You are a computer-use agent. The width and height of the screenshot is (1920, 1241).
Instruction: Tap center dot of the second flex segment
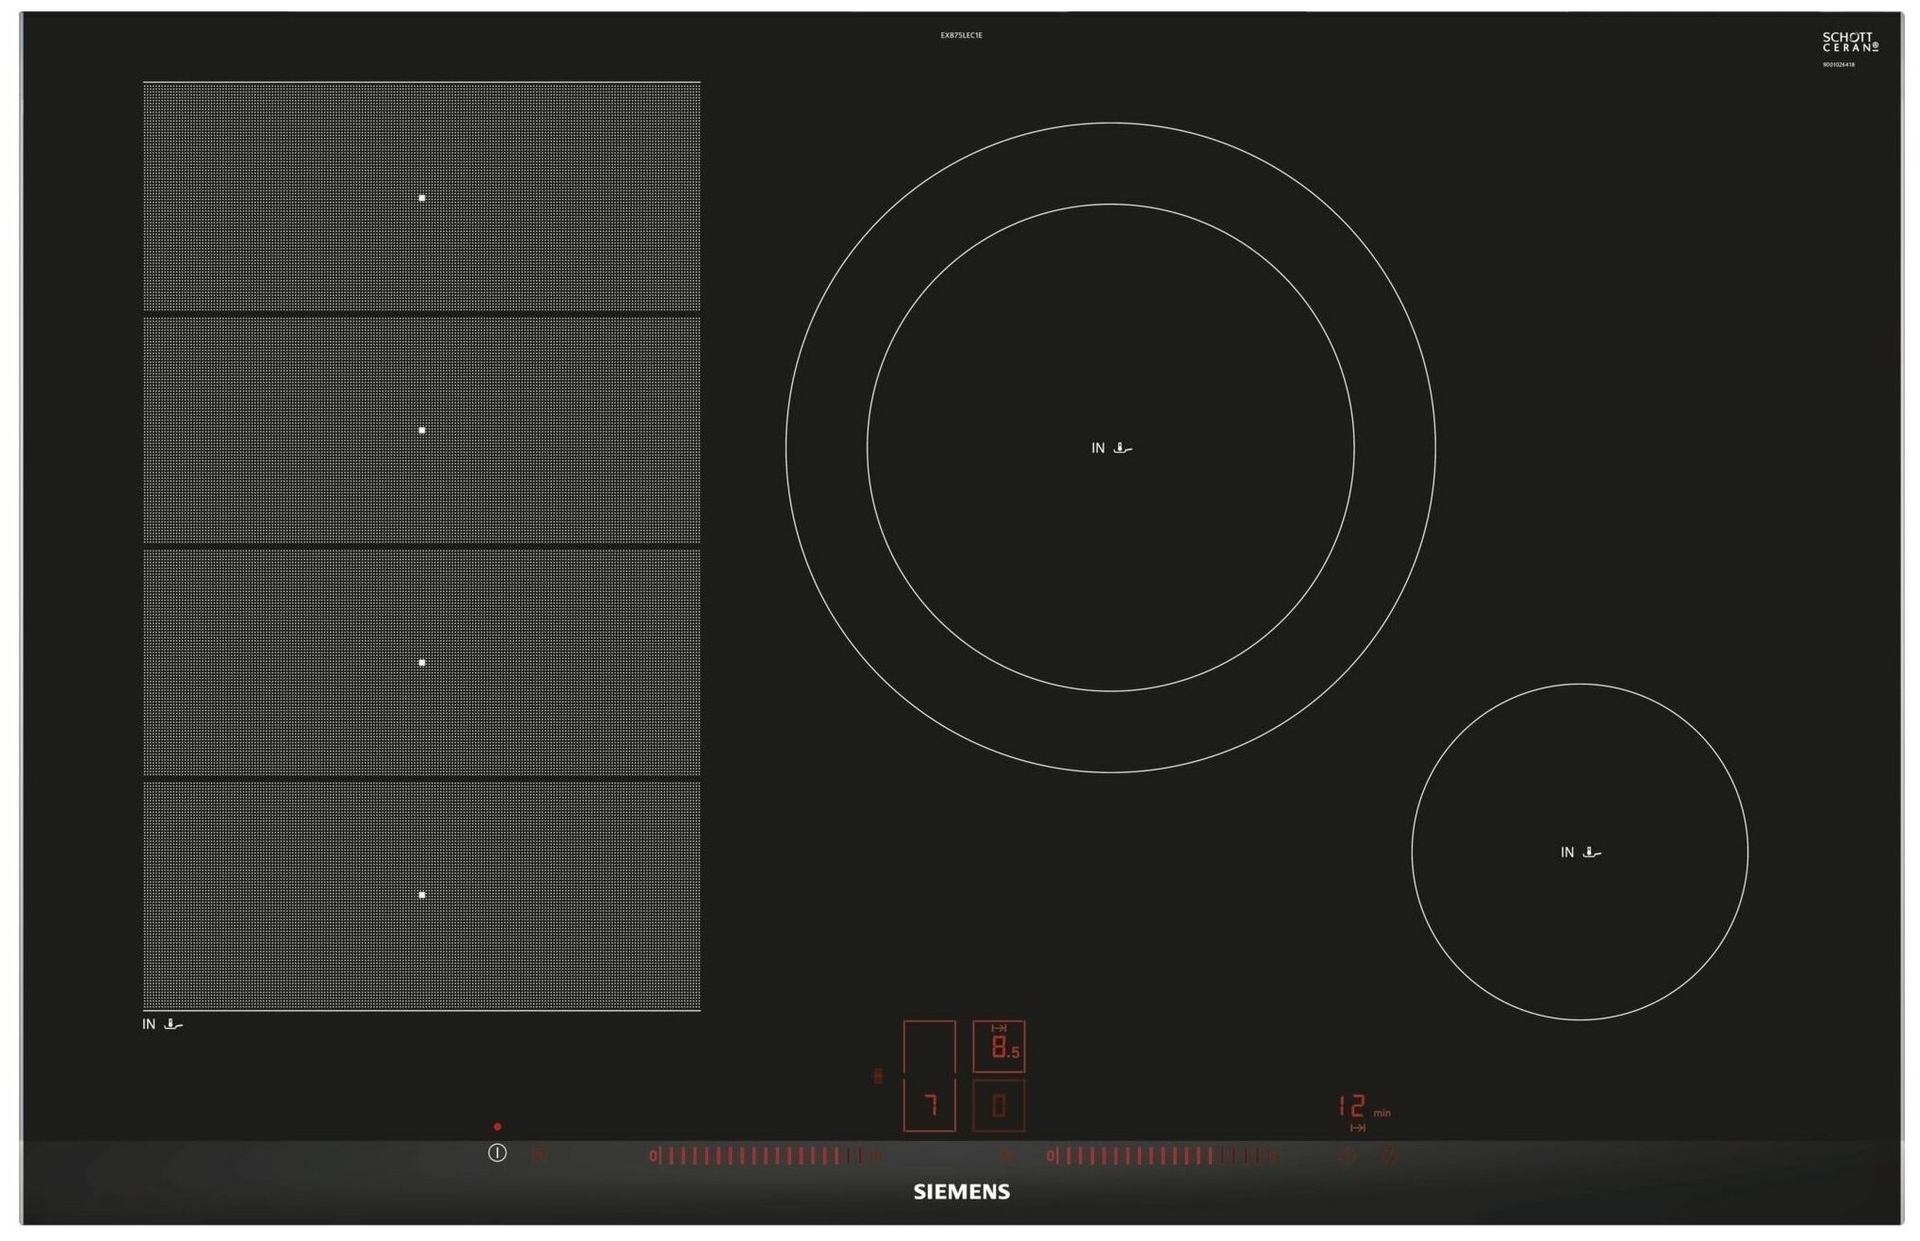coord(422,430)
